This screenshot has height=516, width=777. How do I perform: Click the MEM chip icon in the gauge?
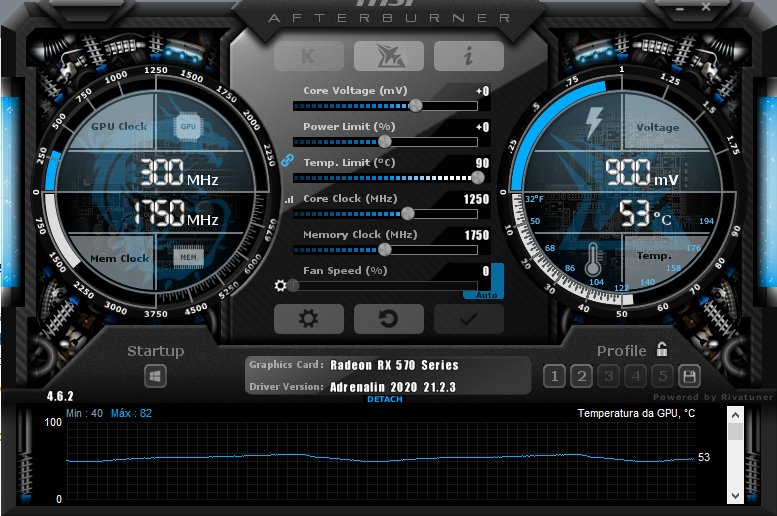click(x=188, y=257)
